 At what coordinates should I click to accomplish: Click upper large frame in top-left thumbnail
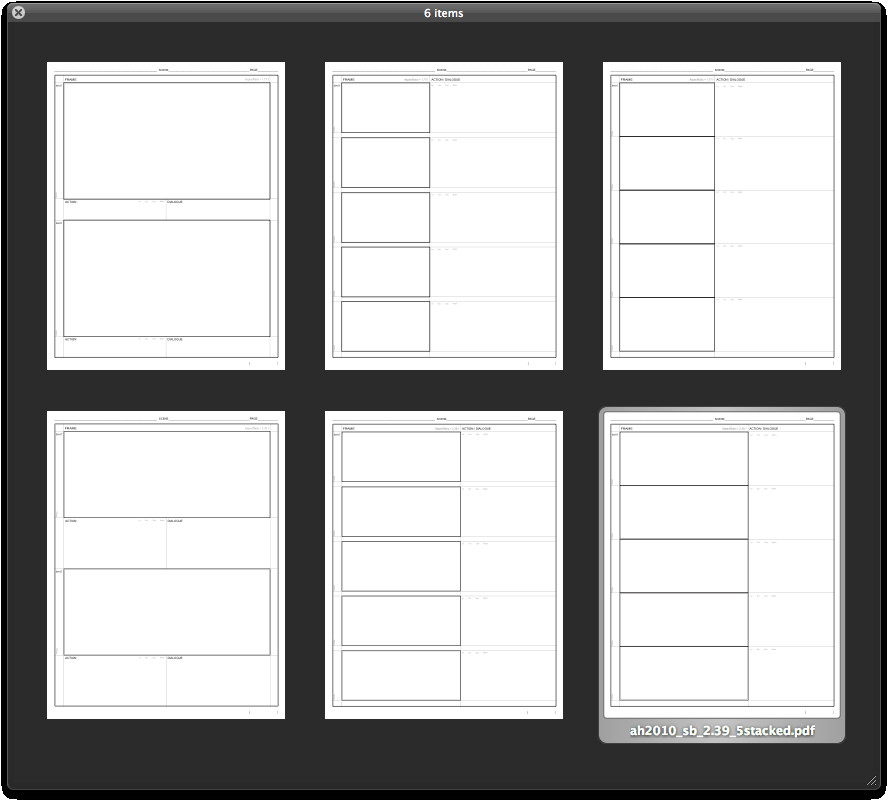coord(167,141)
